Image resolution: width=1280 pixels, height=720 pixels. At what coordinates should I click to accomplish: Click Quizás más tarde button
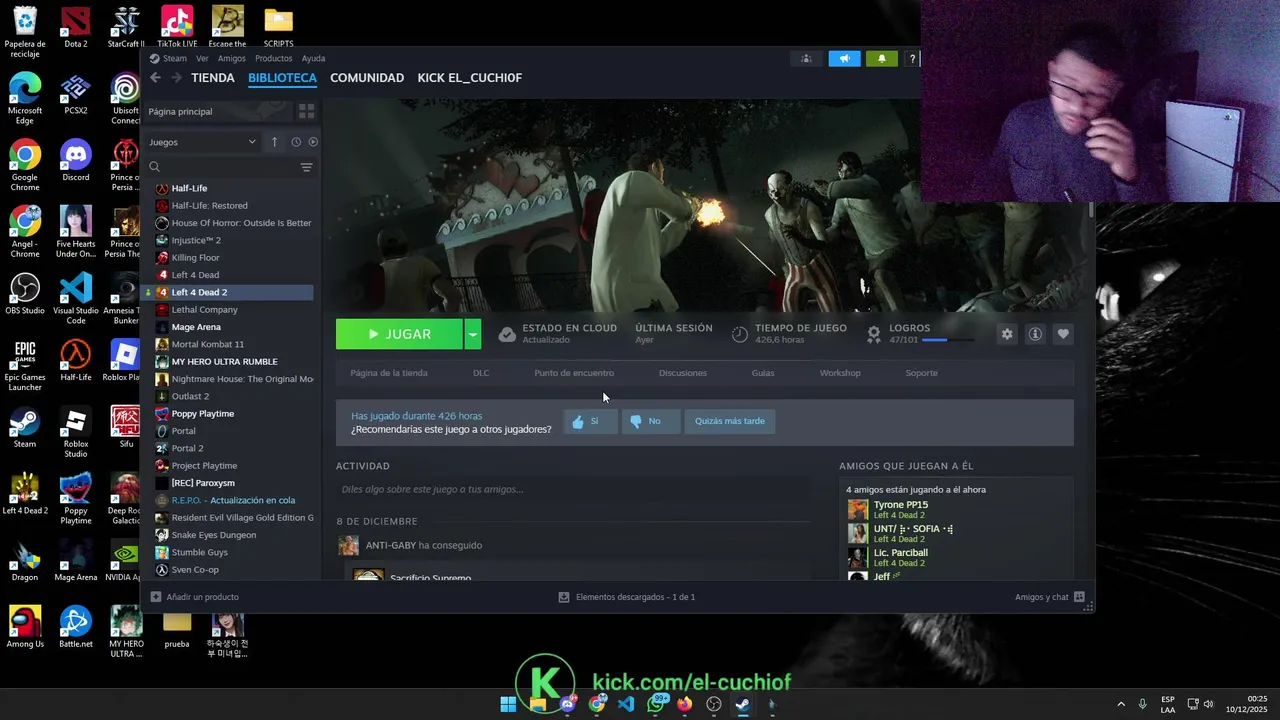(x=729, y=421)
